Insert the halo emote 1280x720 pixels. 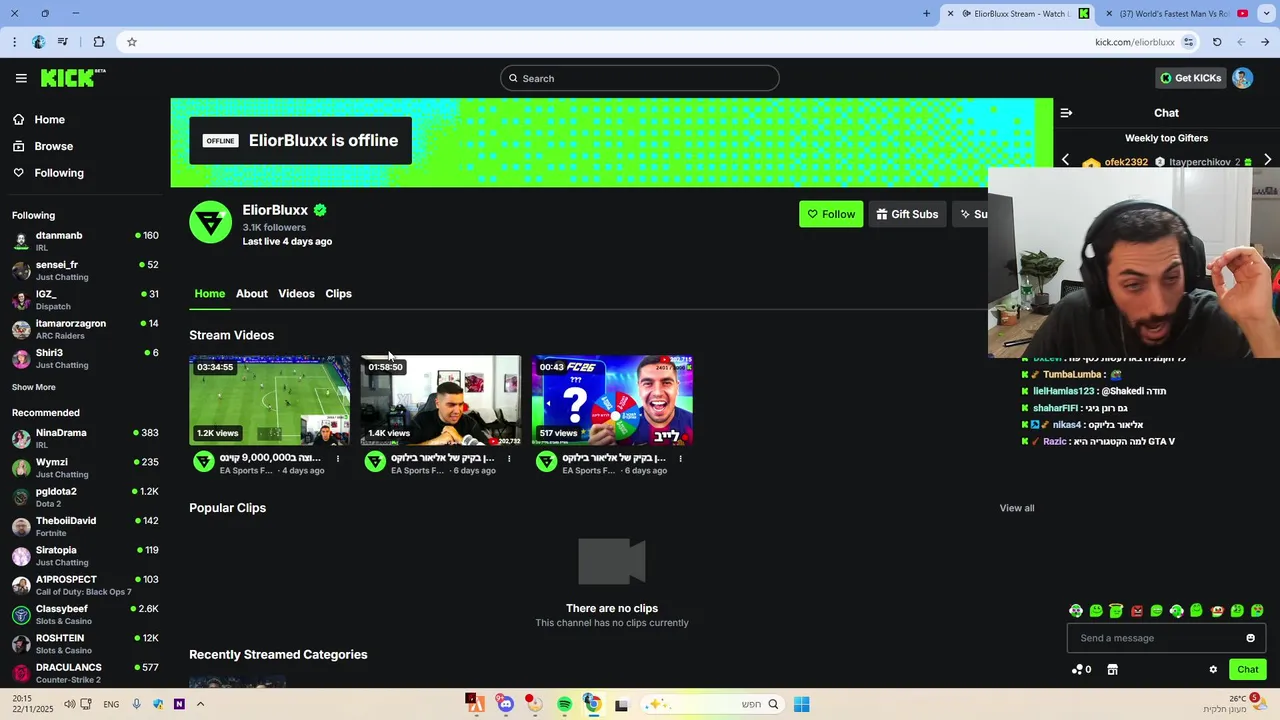click(x=1116, y=610)
